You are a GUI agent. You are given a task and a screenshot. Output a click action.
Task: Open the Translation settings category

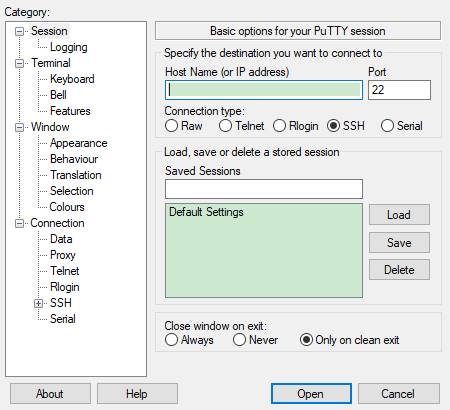coord(76,175)
